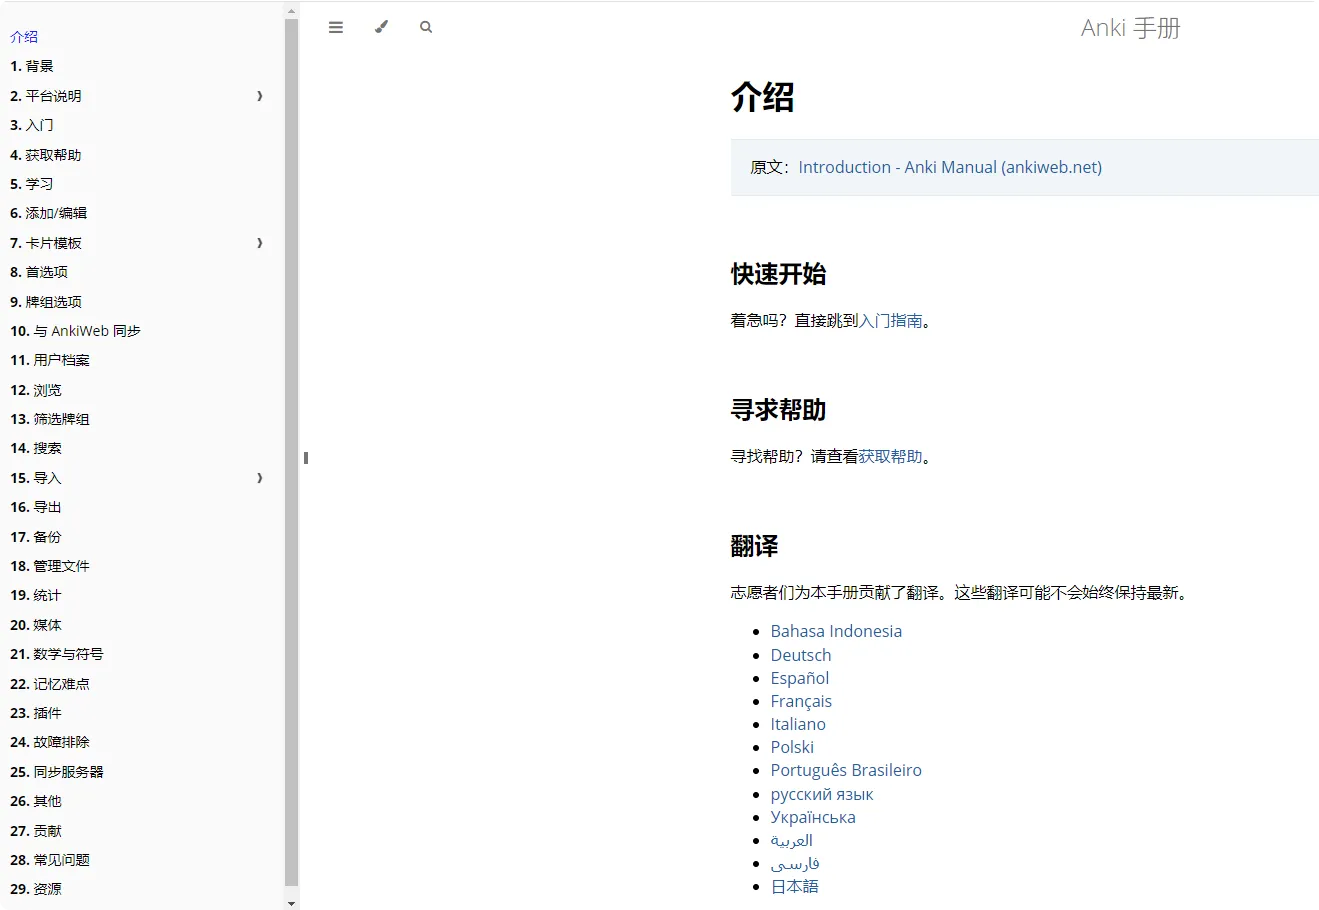Click the 寻求帮助 section heading

pos(779,410)
